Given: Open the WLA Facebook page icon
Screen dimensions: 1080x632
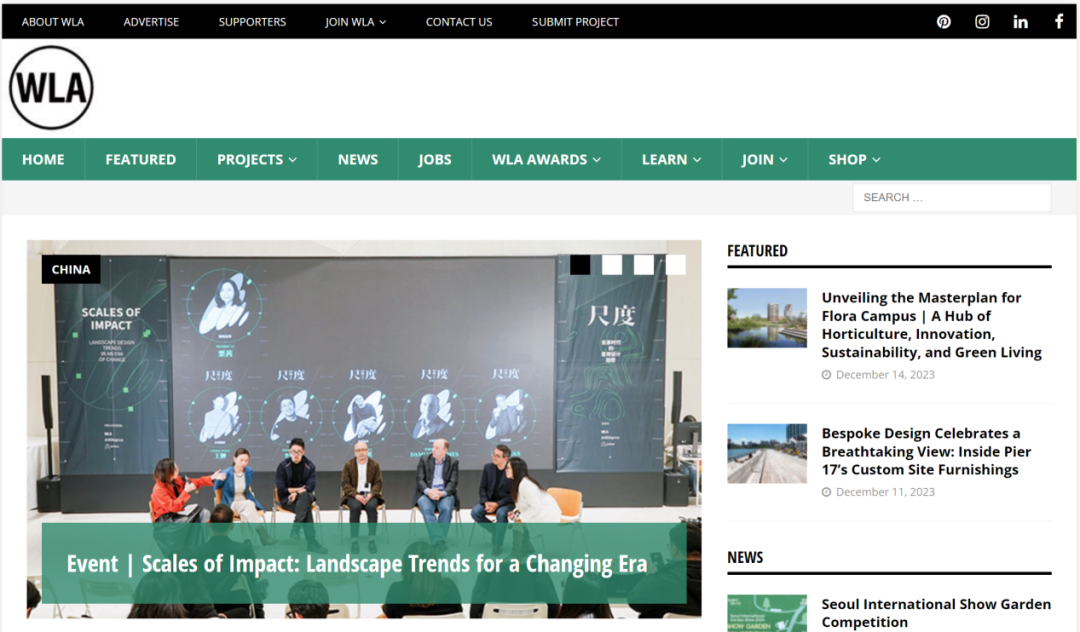Looking at the screenshot, I should (1059, 22).
